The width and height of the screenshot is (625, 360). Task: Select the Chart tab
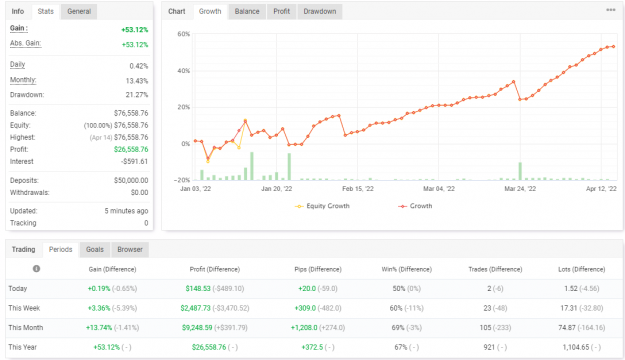(177, 12)
